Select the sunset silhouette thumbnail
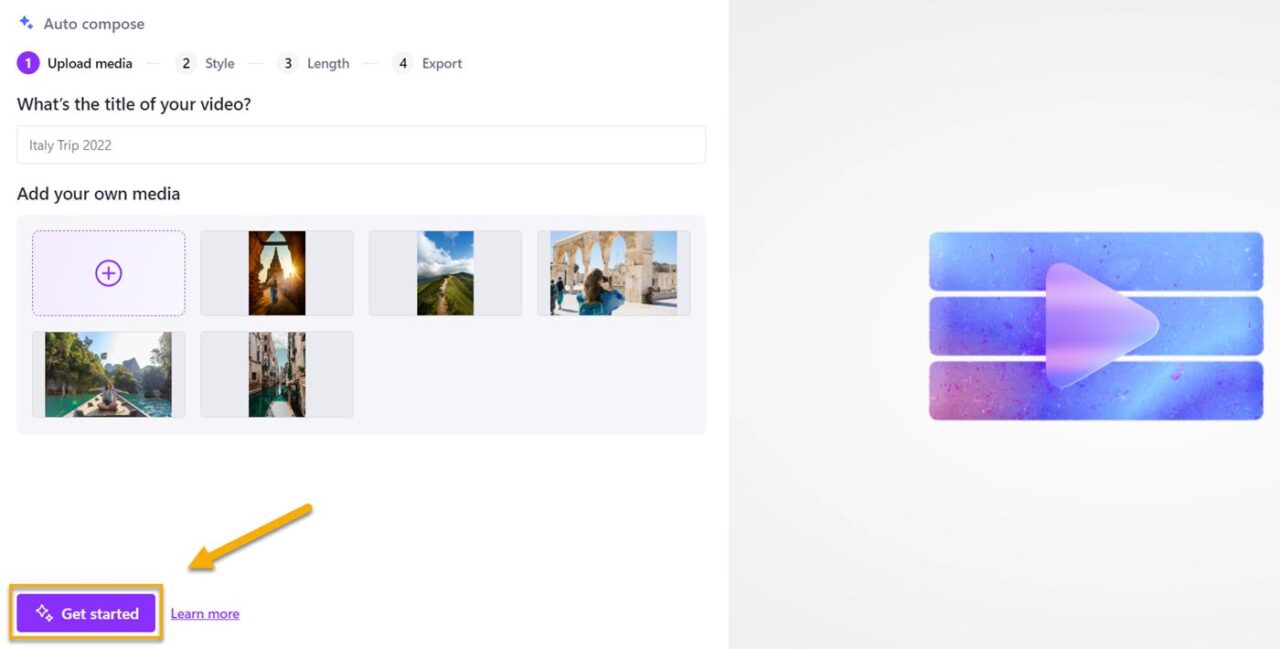Viewport: 1280px width, 649px height. pos(276,272)
